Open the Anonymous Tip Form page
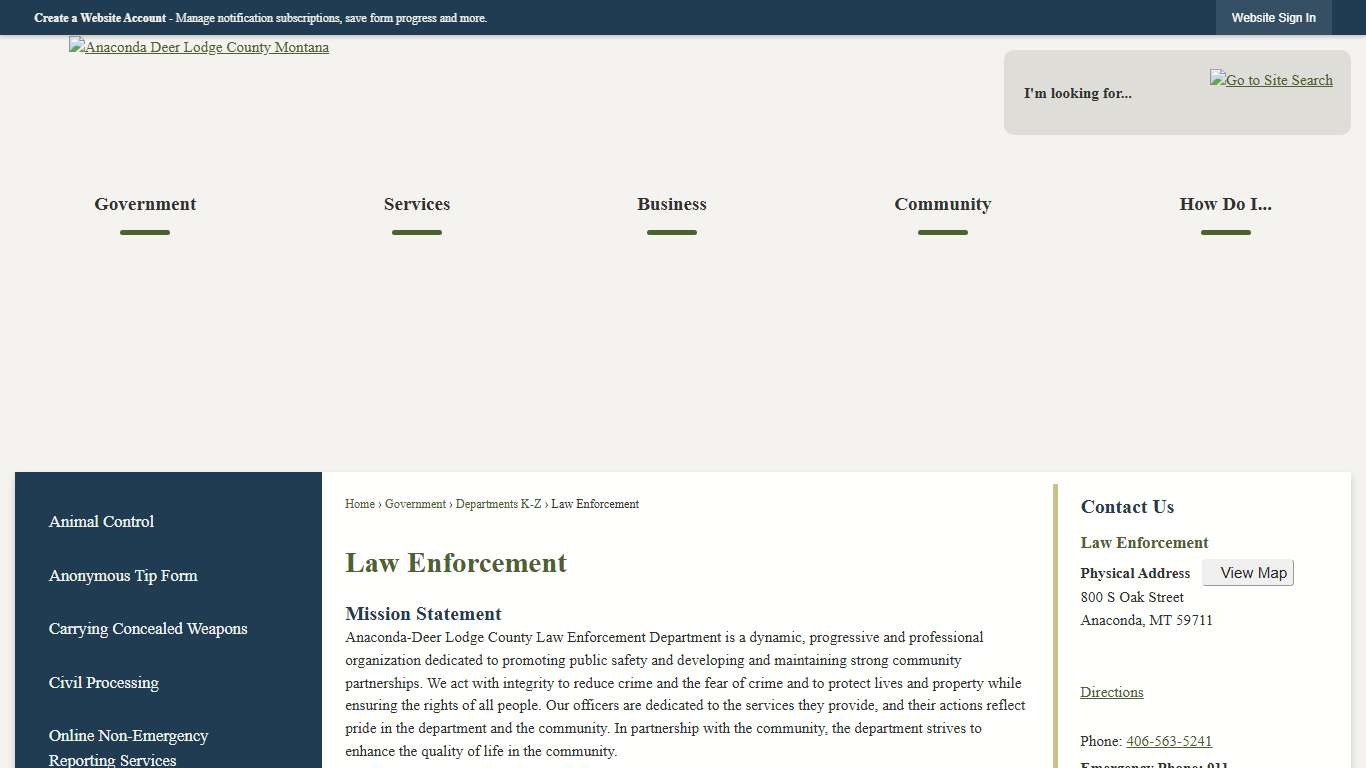The height and width of the screenshot is (768, 1366). coord(123,575)
